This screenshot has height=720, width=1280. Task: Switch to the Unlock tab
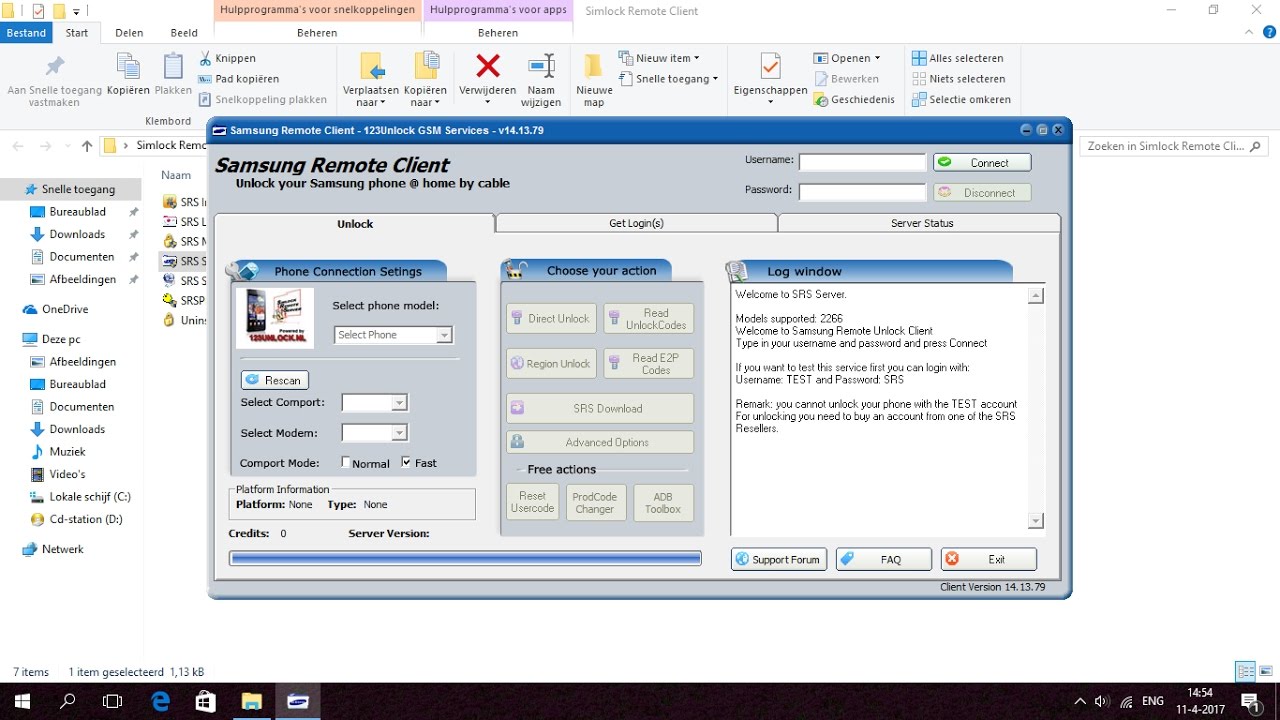point(355,224)
